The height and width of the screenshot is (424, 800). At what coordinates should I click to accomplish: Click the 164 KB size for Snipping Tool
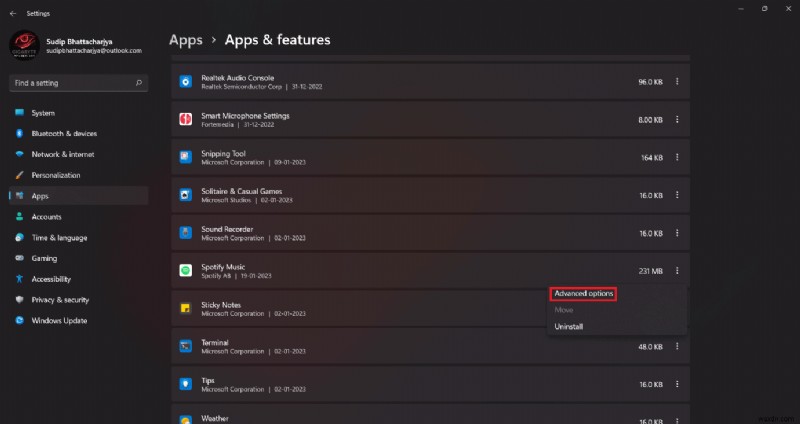coord(652,158)
